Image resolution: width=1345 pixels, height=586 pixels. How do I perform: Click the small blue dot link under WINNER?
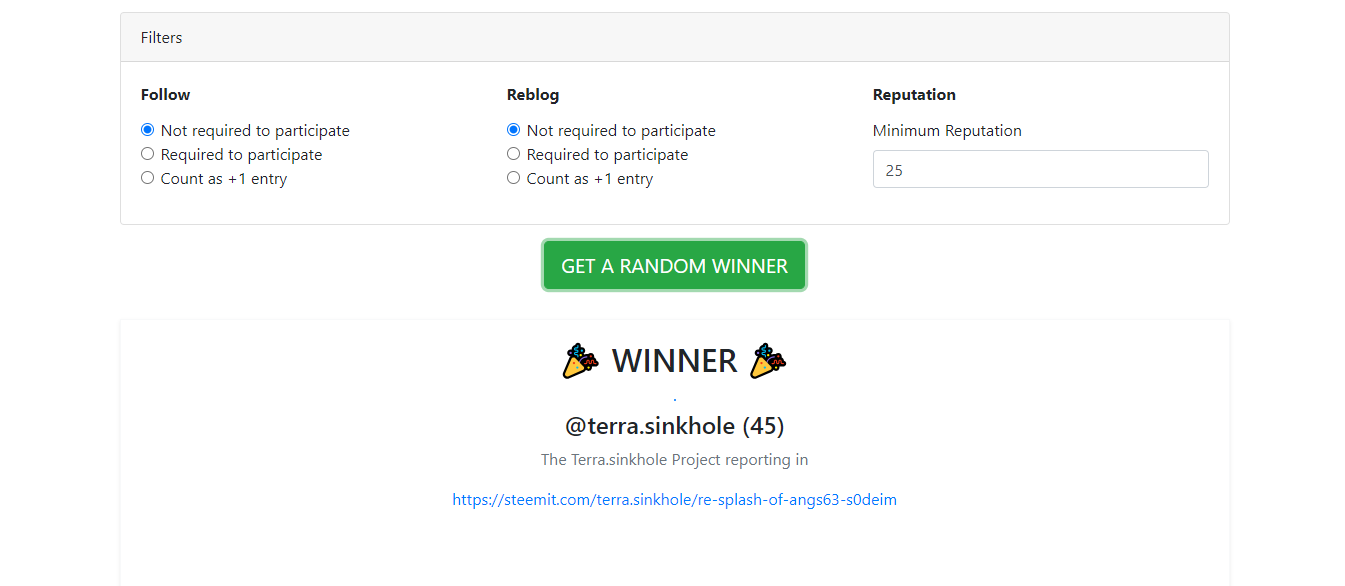(675, 399)
